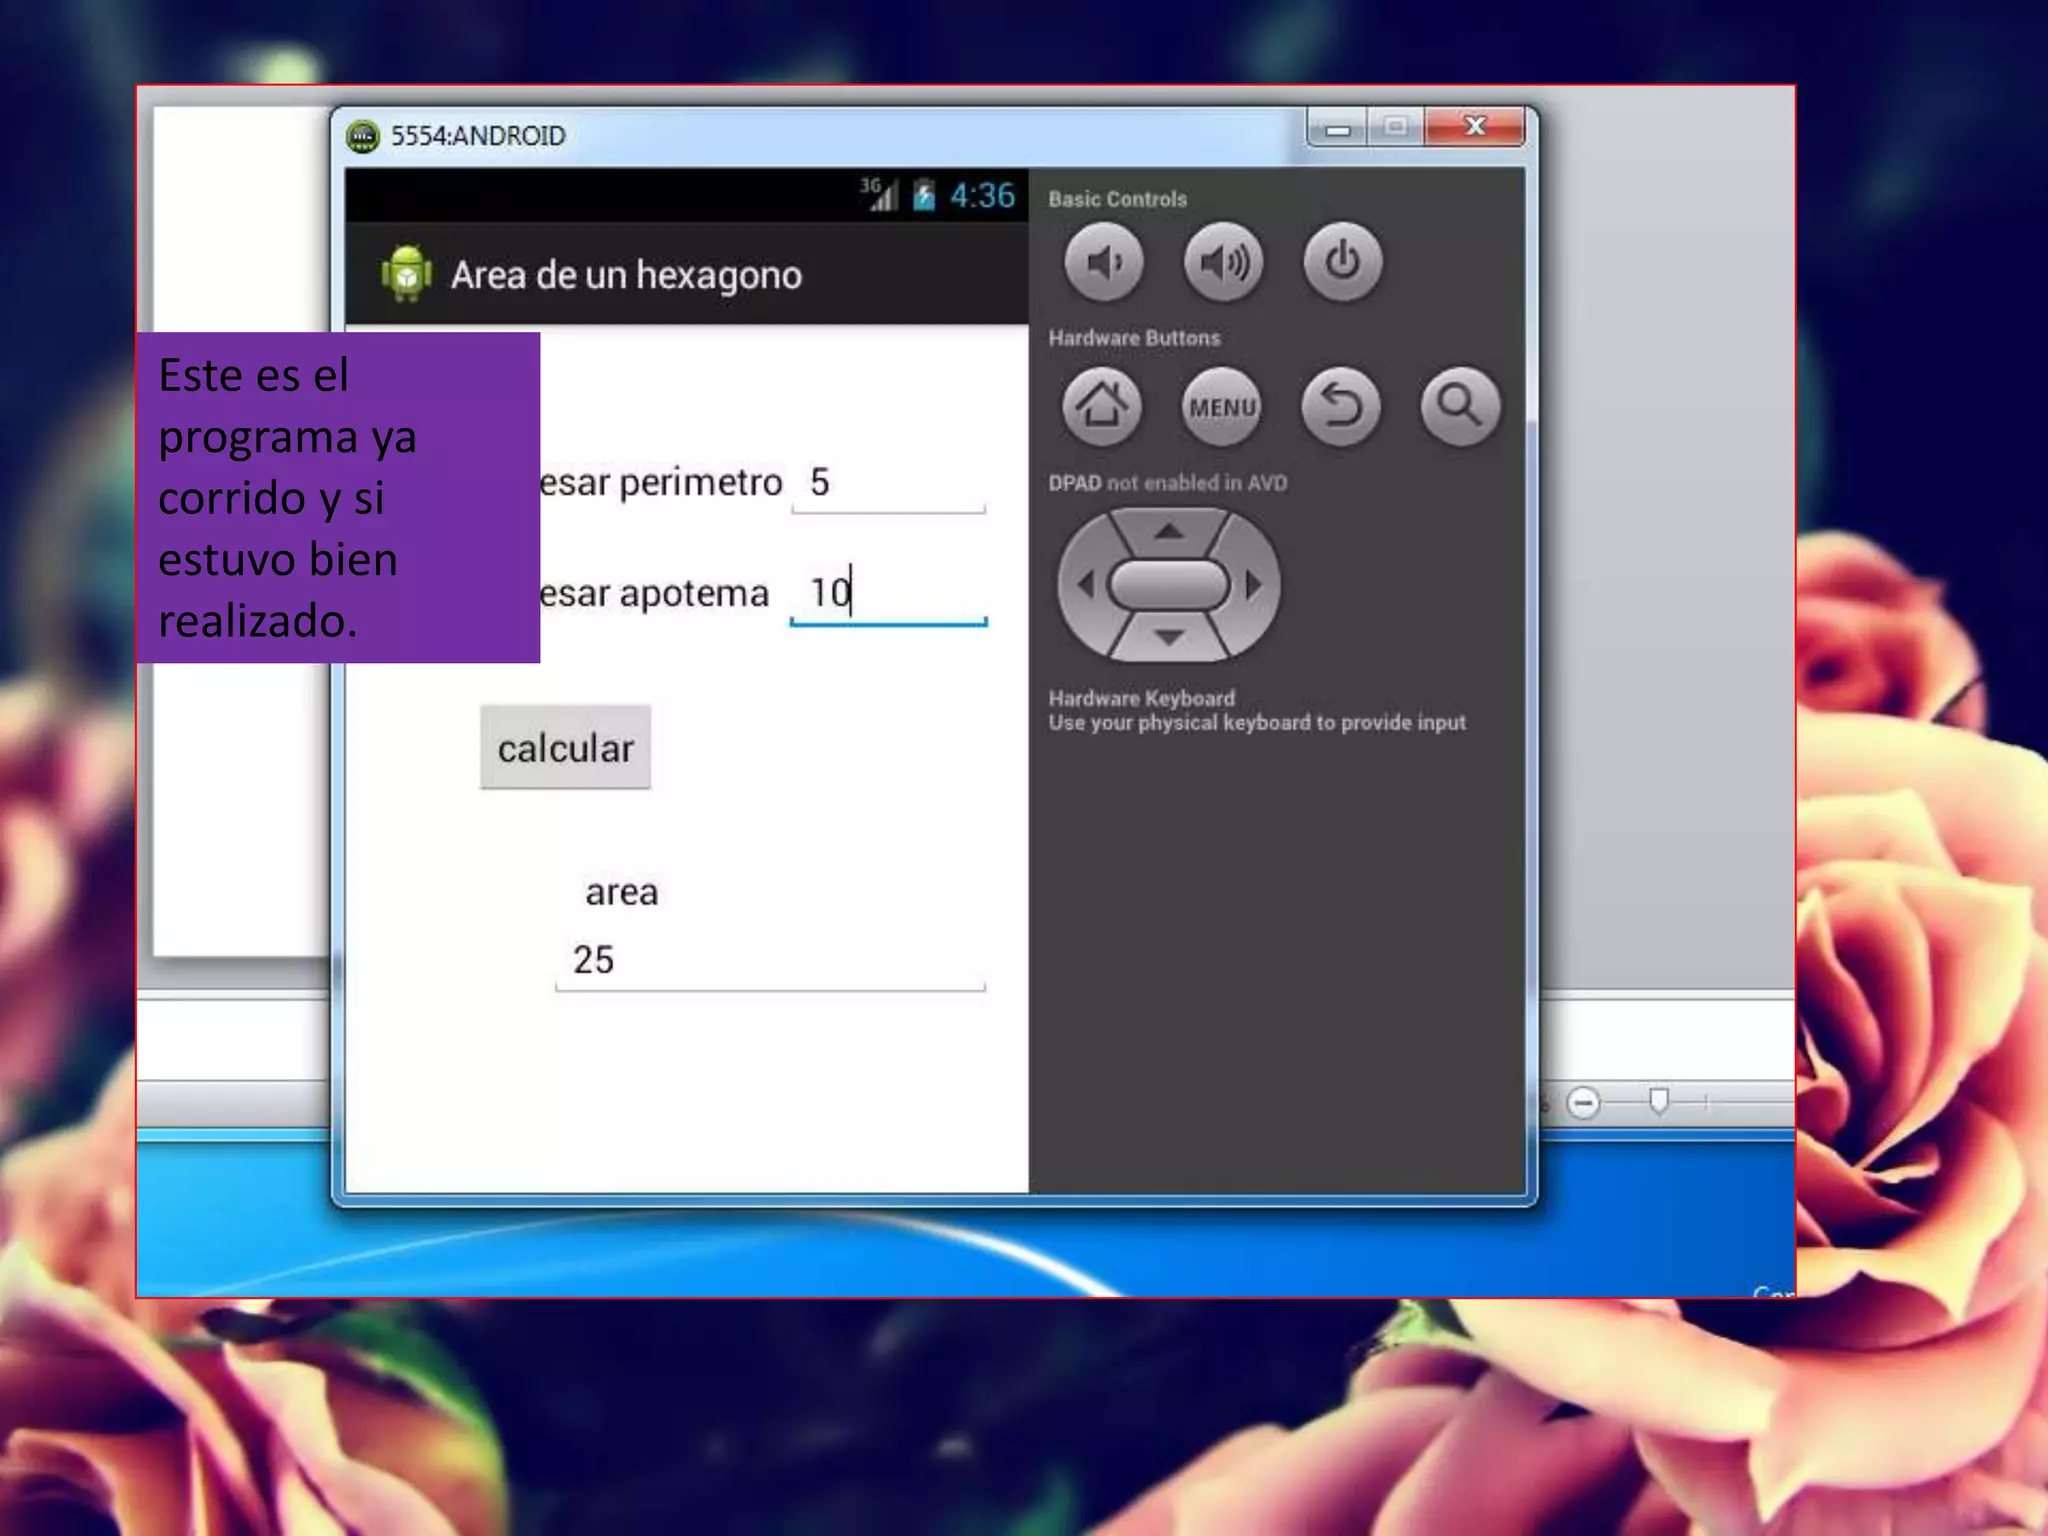The width and height of the screenshot is (2048, 1536).
Task: Click the zoom slider handle
Action: click(x=1659, y=1101)
